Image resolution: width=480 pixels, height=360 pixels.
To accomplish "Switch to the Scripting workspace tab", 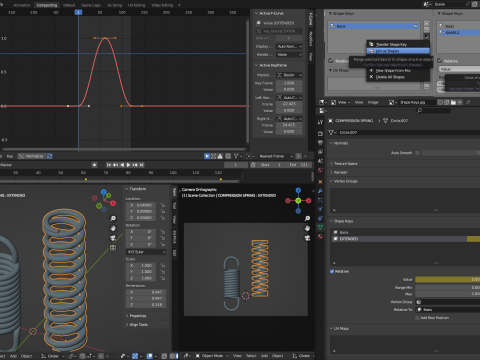I will coord(114,5).
